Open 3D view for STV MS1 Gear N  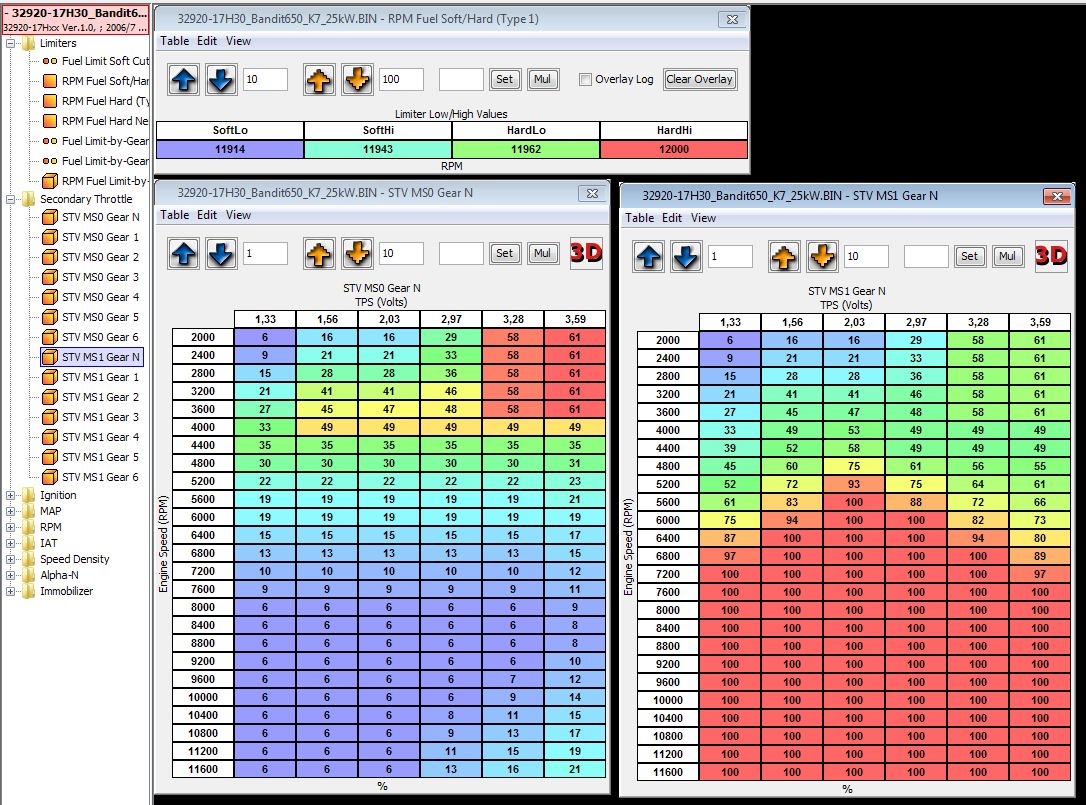[x=1051, y=256]
